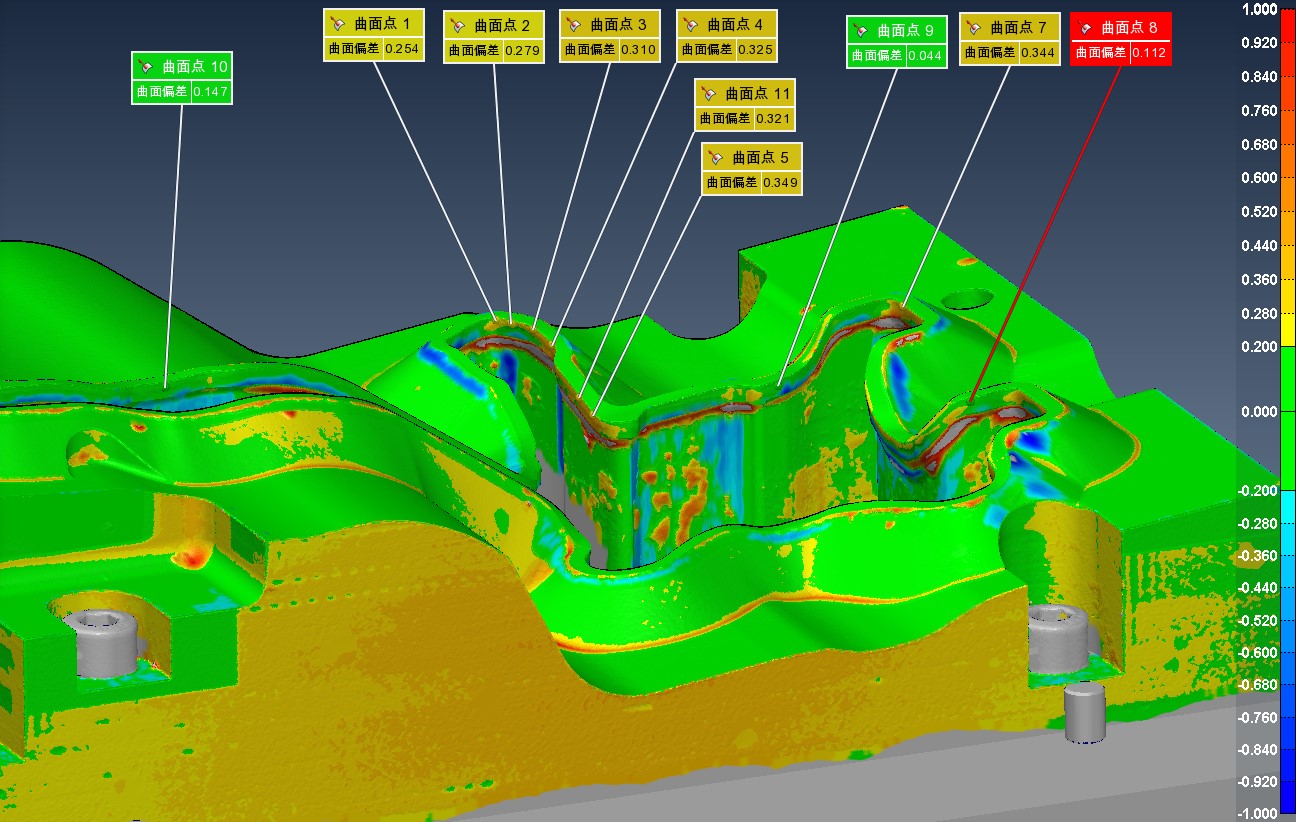Click deviation value 0.254 of point 1
Viewport: 1296px width, 822px height.
click(x=402, y=48)
